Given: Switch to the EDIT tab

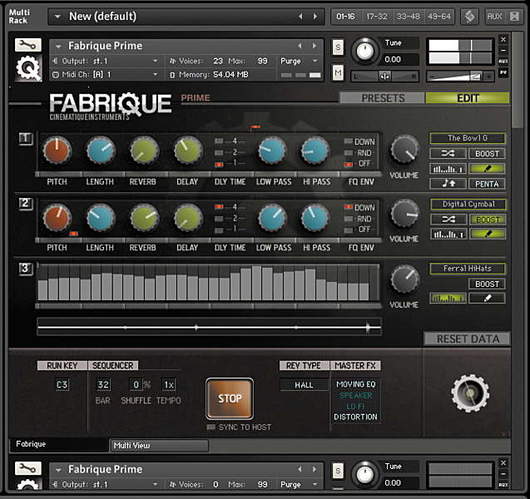Looking at the screenshot, I should pos(468,98).
